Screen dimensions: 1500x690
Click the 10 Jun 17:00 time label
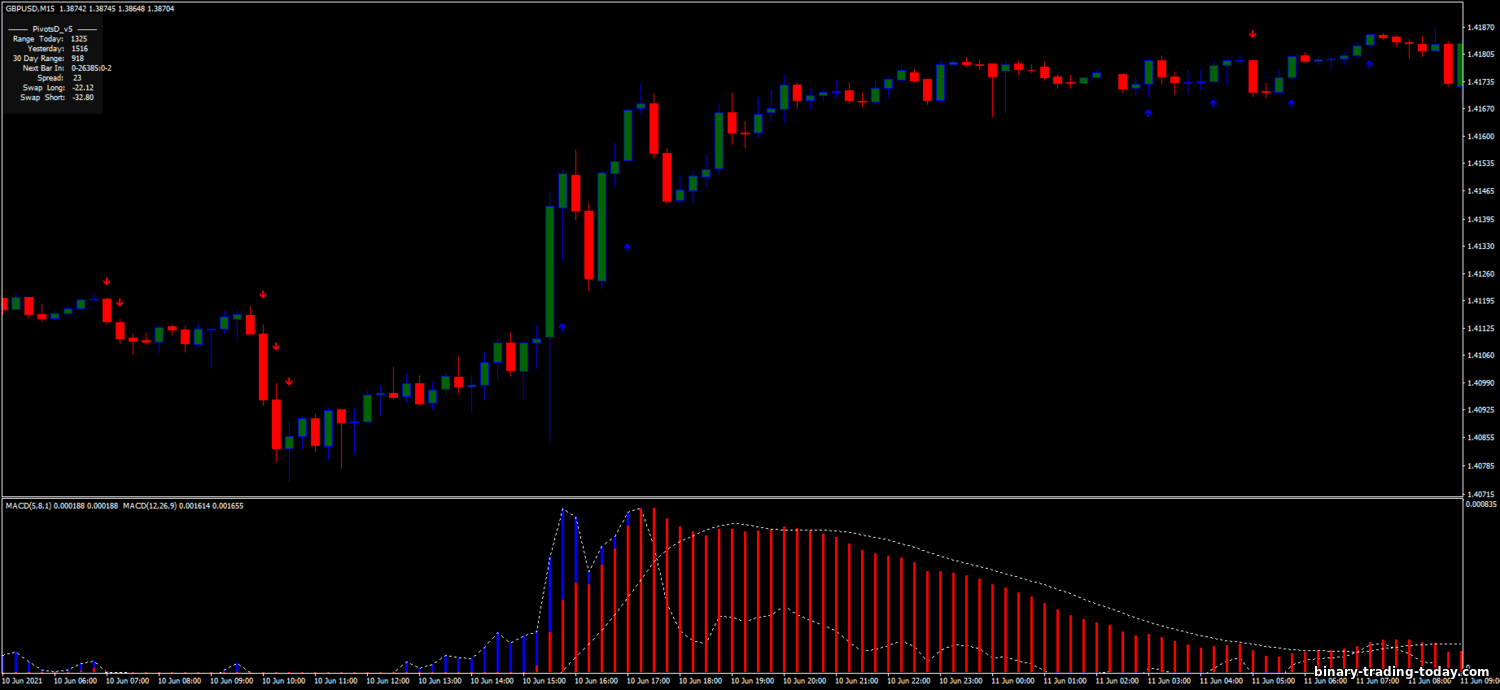(x=647, y=681)
